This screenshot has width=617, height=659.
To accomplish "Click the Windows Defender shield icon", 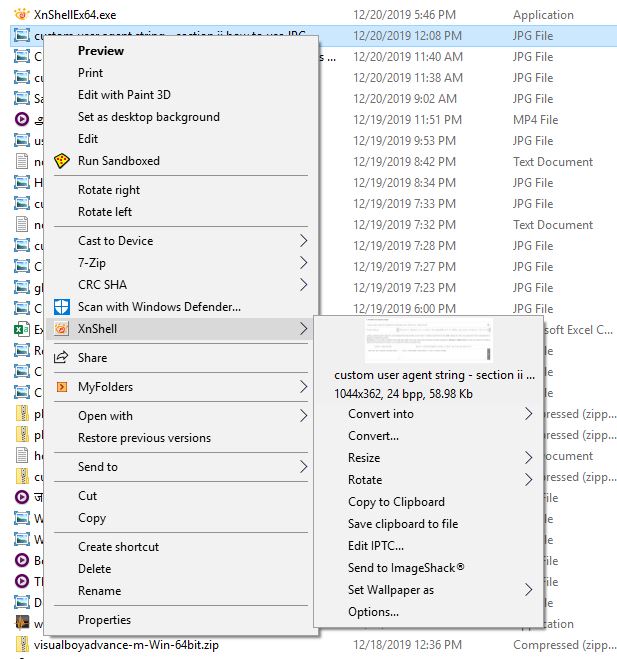I will coord(61,307).
